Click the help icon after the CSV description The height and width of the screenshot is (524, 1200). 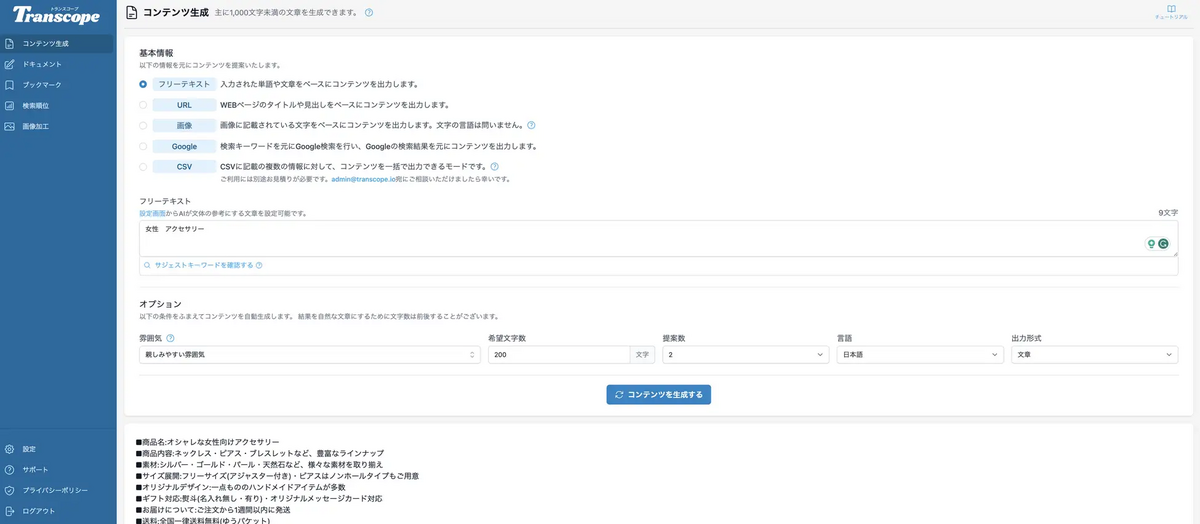[494, 166]
